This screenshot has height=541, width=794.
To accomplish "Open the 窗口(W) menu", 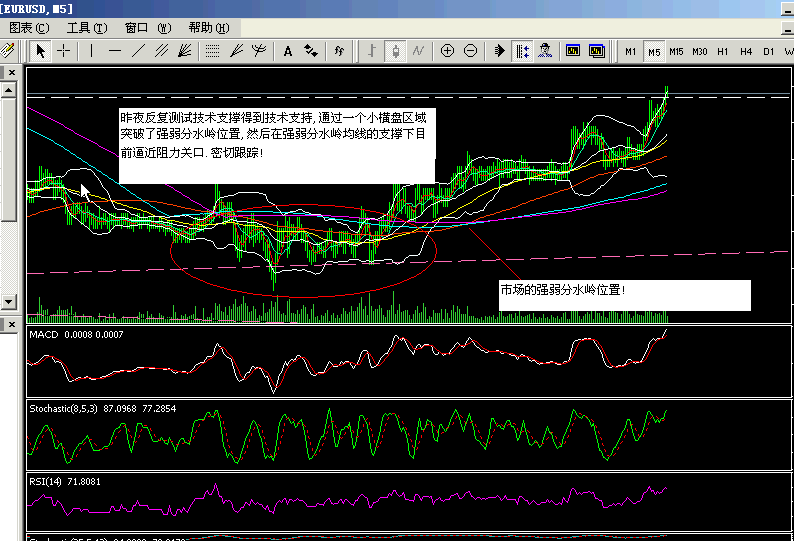I will click(148, 27).
